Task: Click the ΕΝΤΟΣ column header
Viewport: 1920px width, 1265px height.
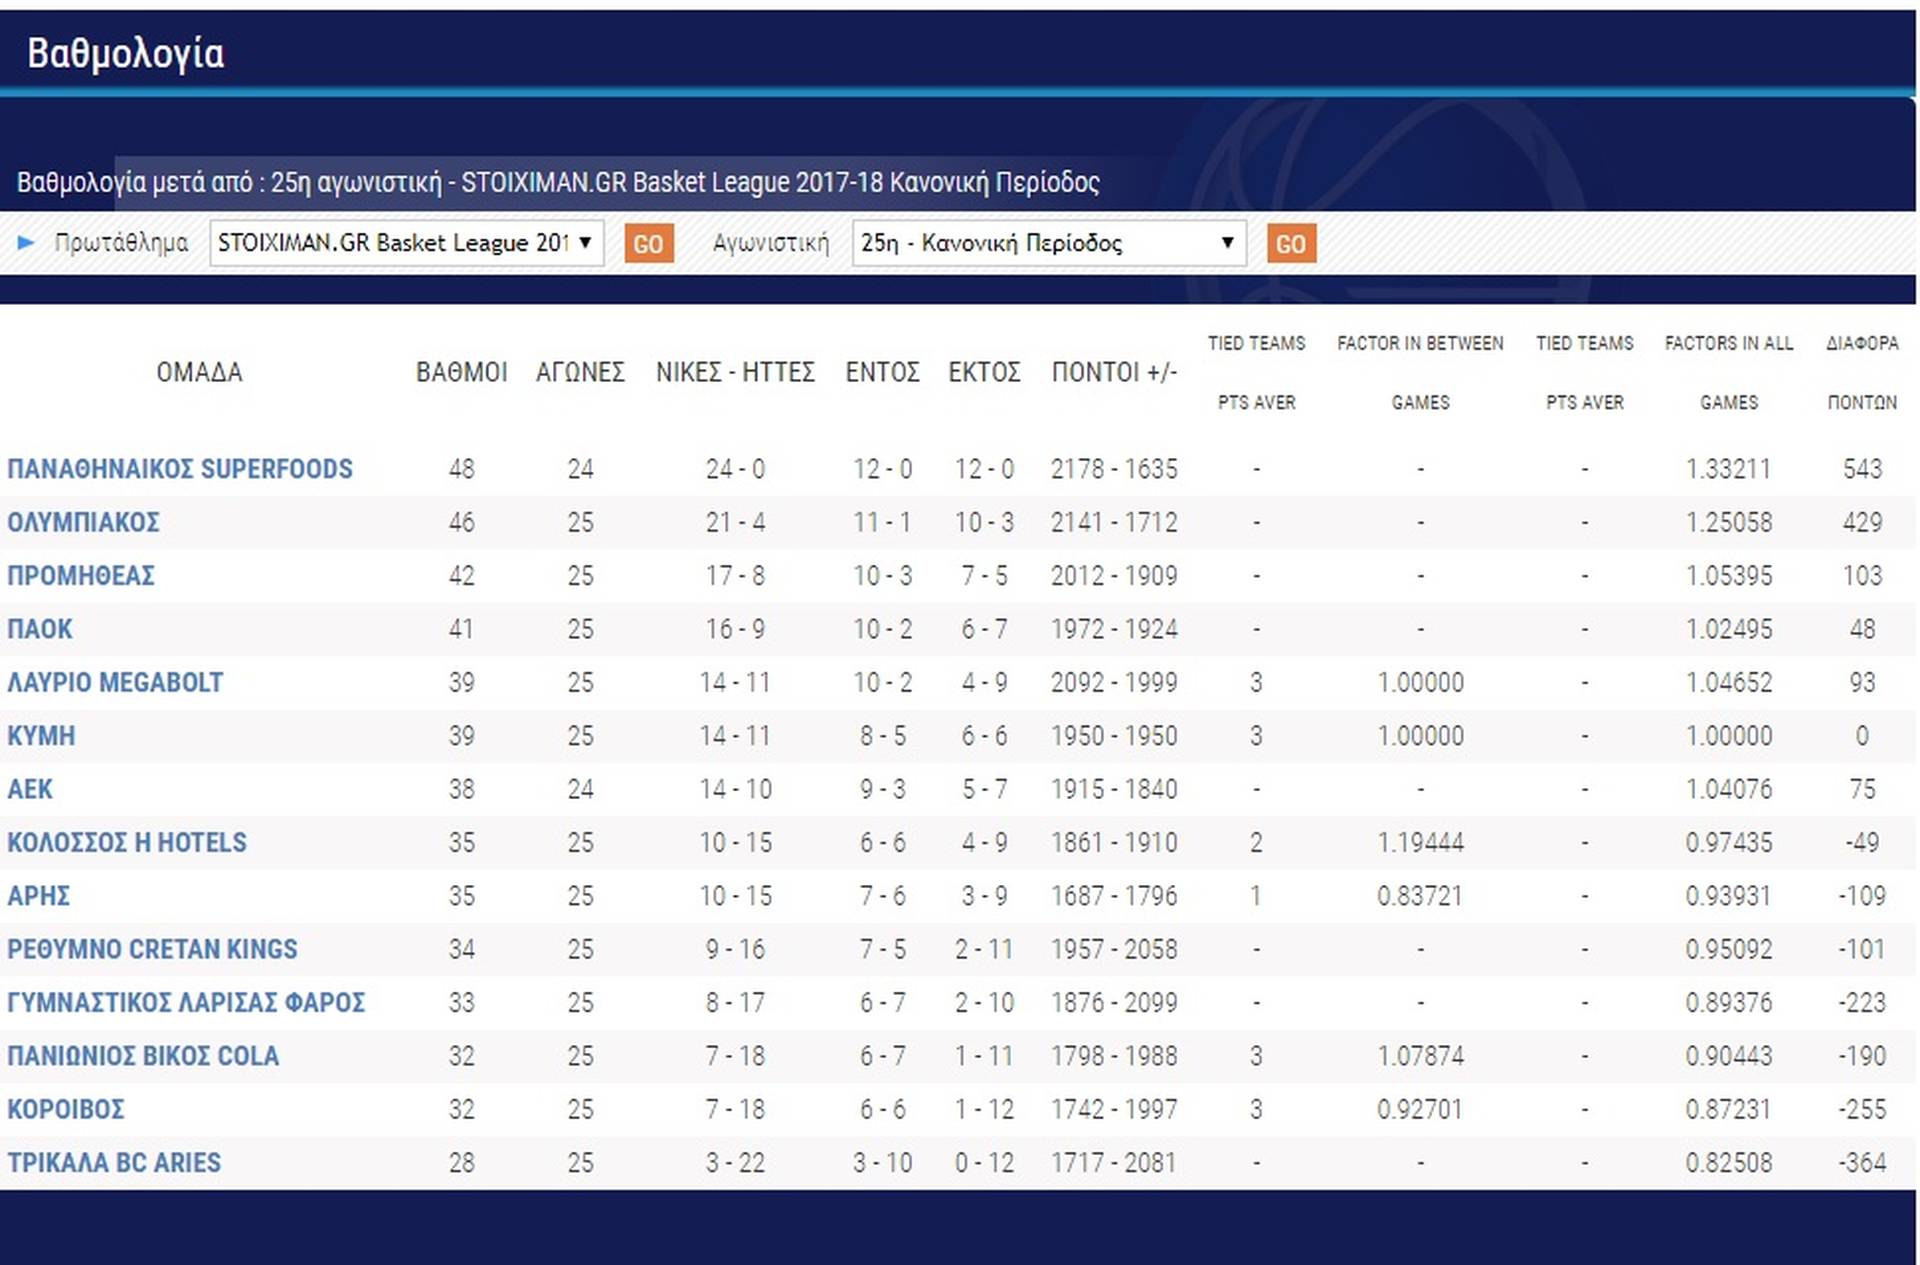Action: (882, 372)
